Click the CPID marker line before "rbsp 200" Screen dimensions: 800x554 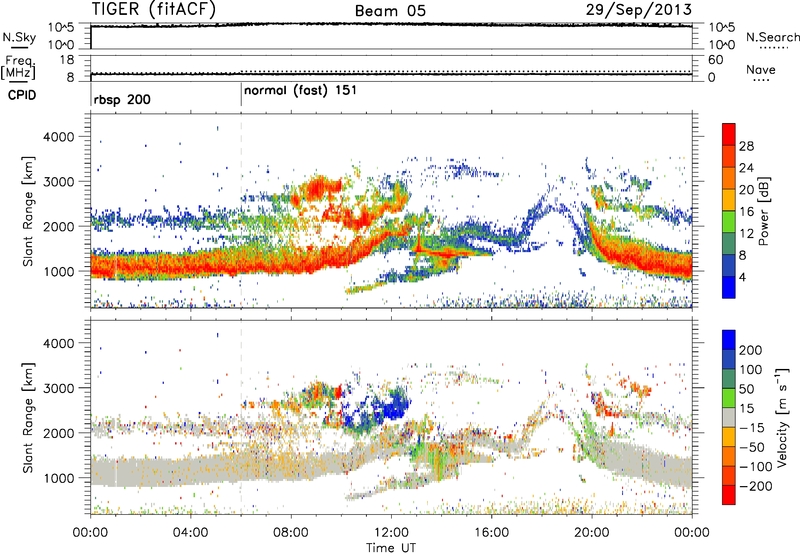click(x=91, y=96)
